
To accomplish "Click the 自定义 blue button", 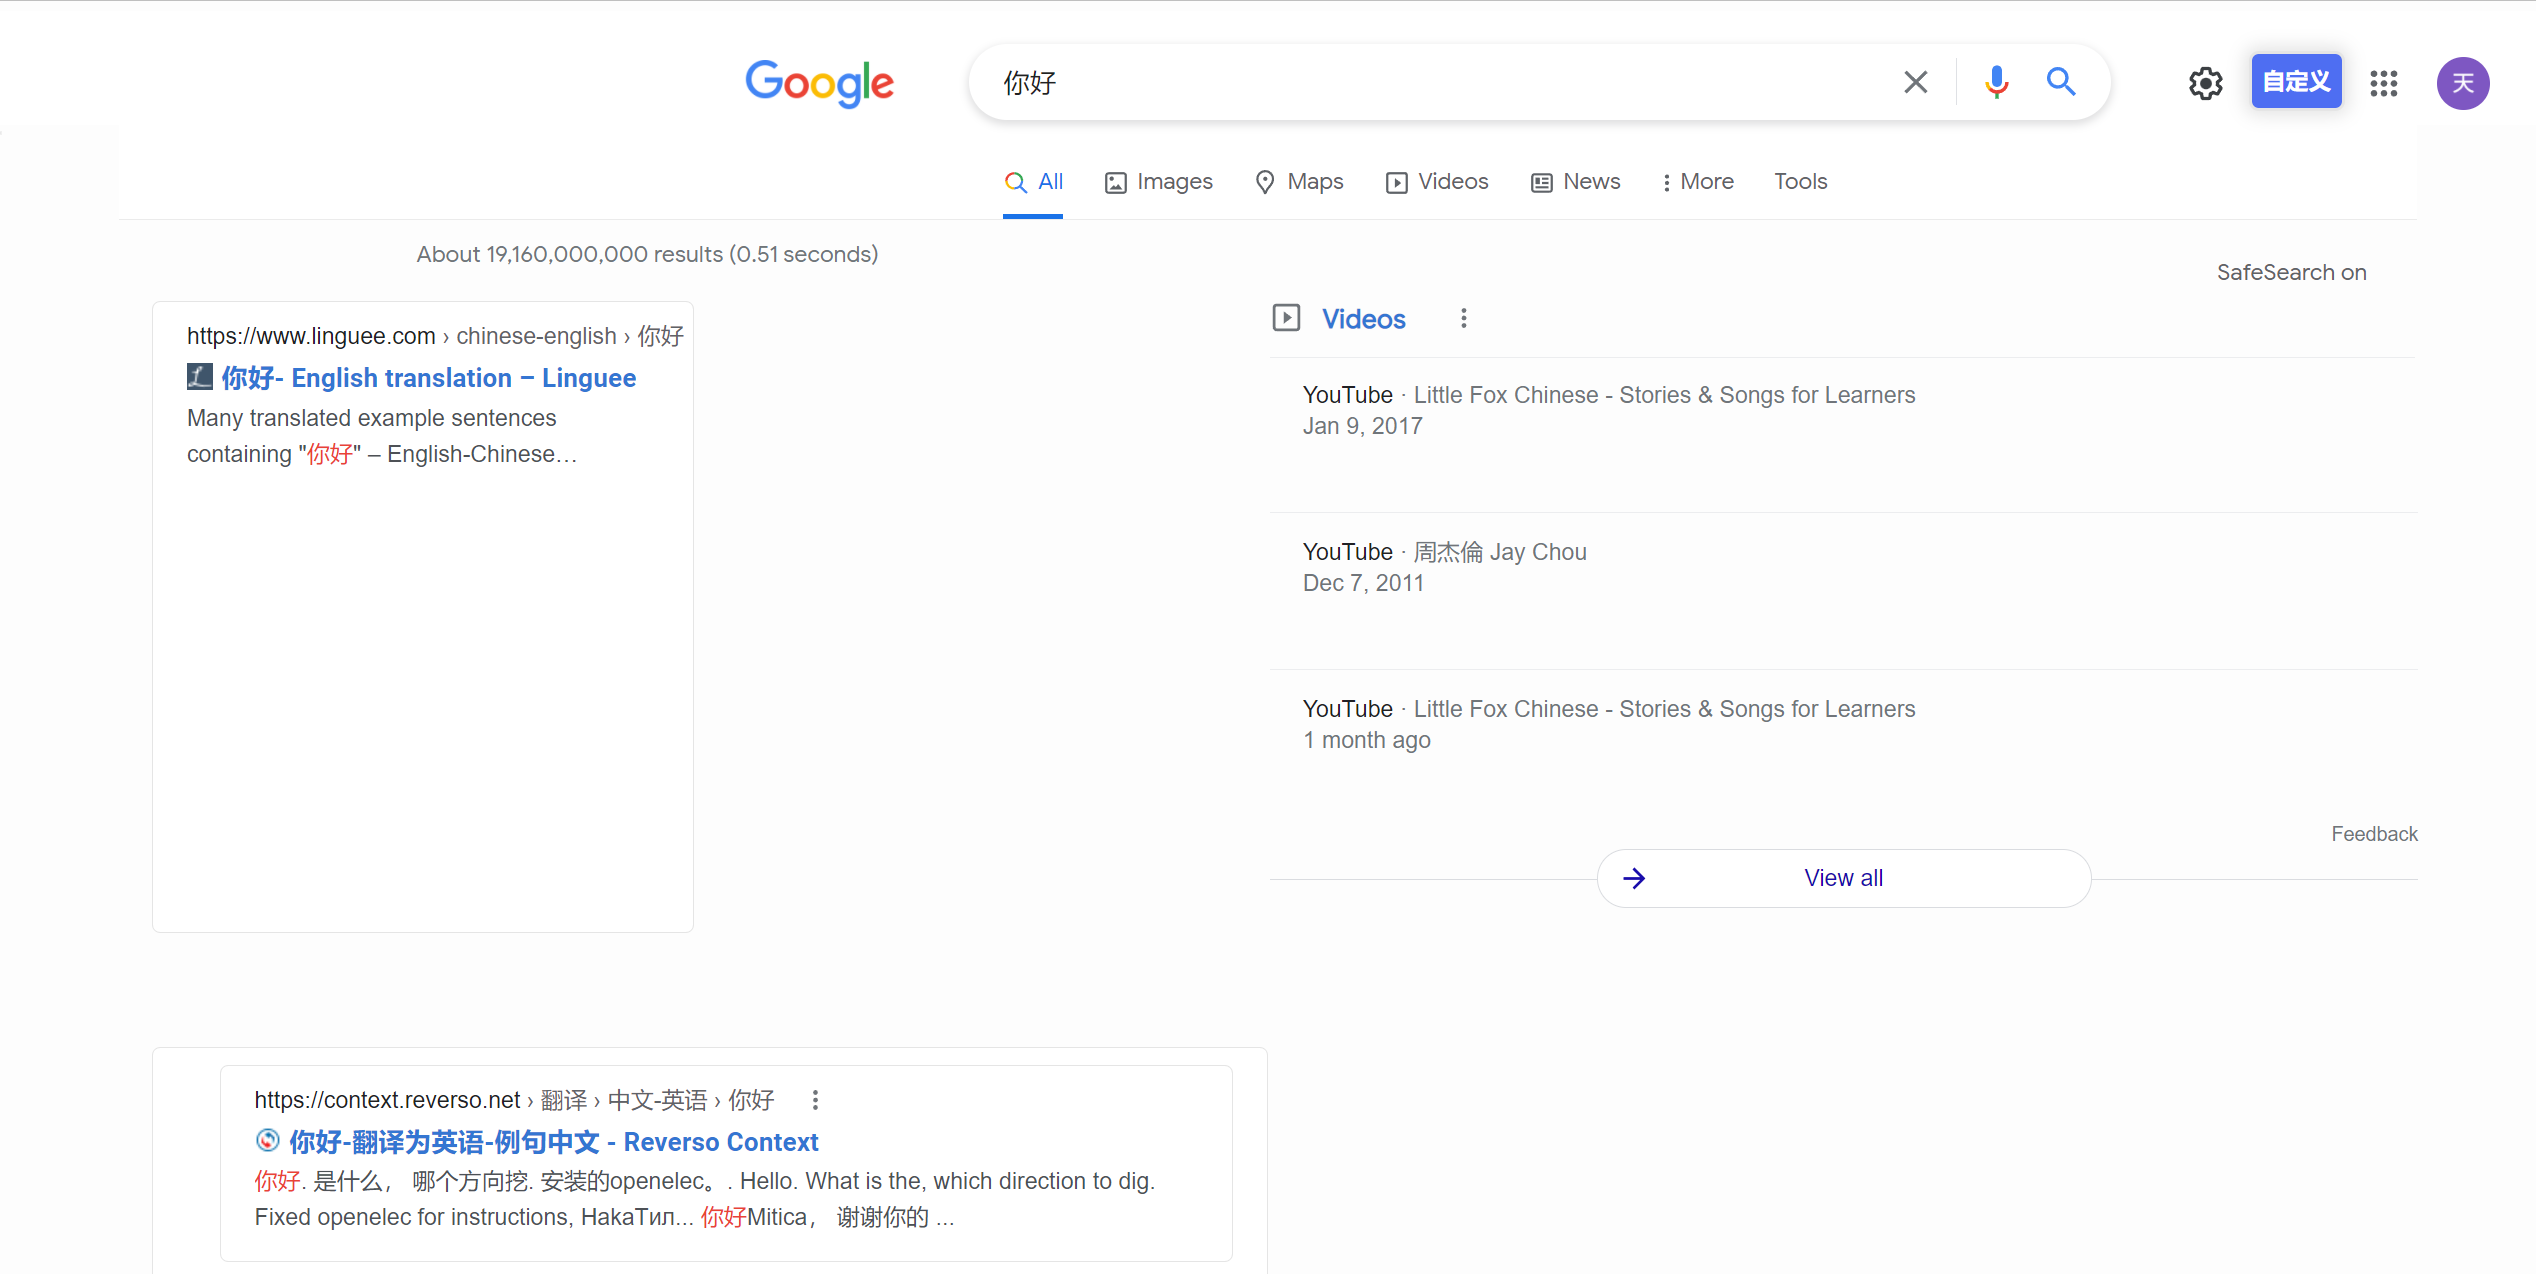I will pos(2296,82).
